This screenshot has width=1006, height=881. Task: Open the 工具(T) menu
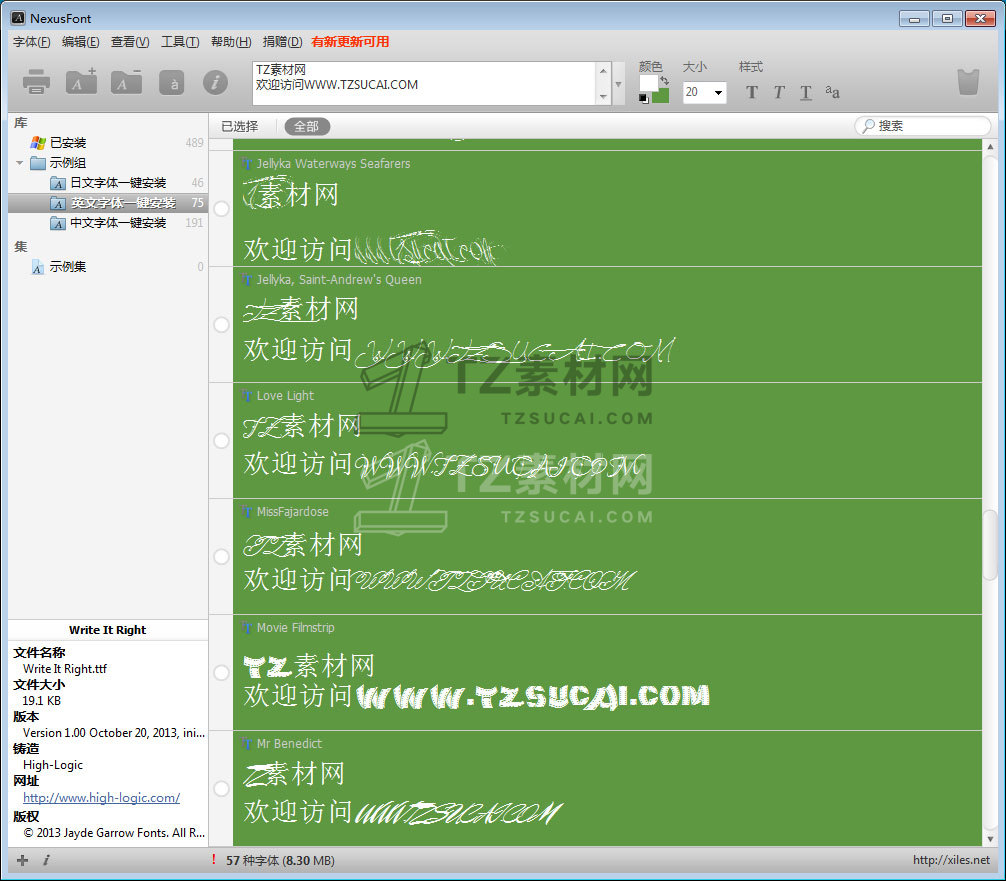click(180, 42)
